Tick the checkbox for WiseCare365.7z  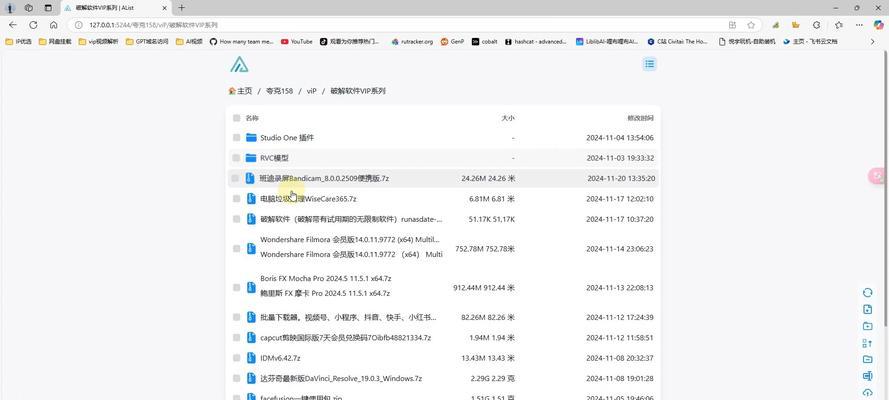[x=236, y=199]
